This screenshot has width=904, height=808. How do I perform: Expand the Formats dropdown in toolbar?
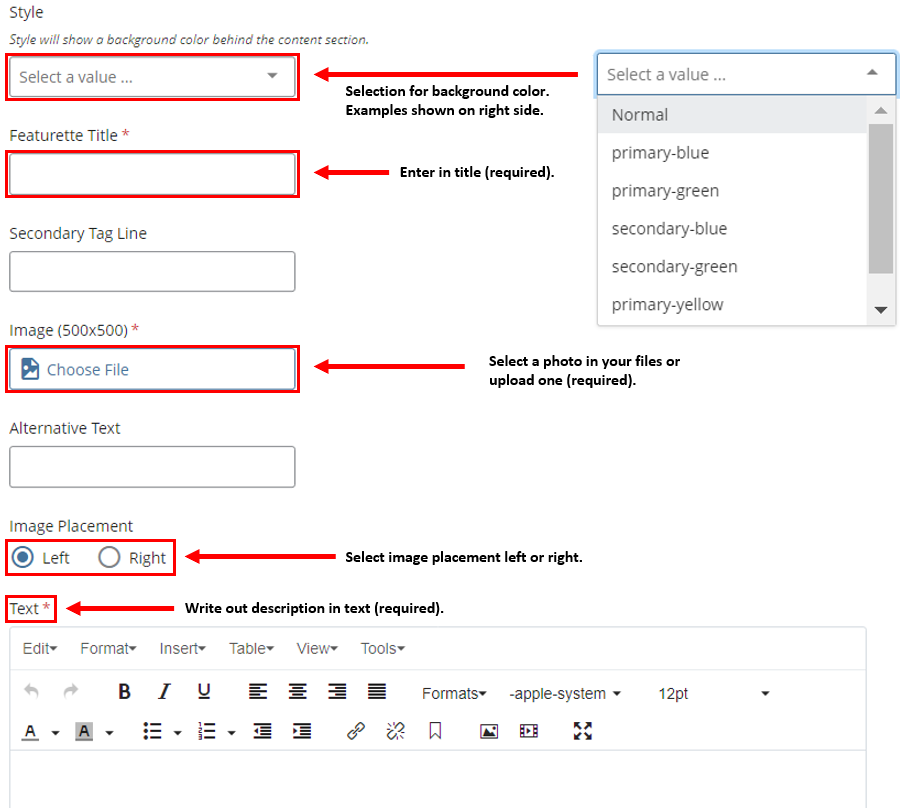click(x=454, y=693)
